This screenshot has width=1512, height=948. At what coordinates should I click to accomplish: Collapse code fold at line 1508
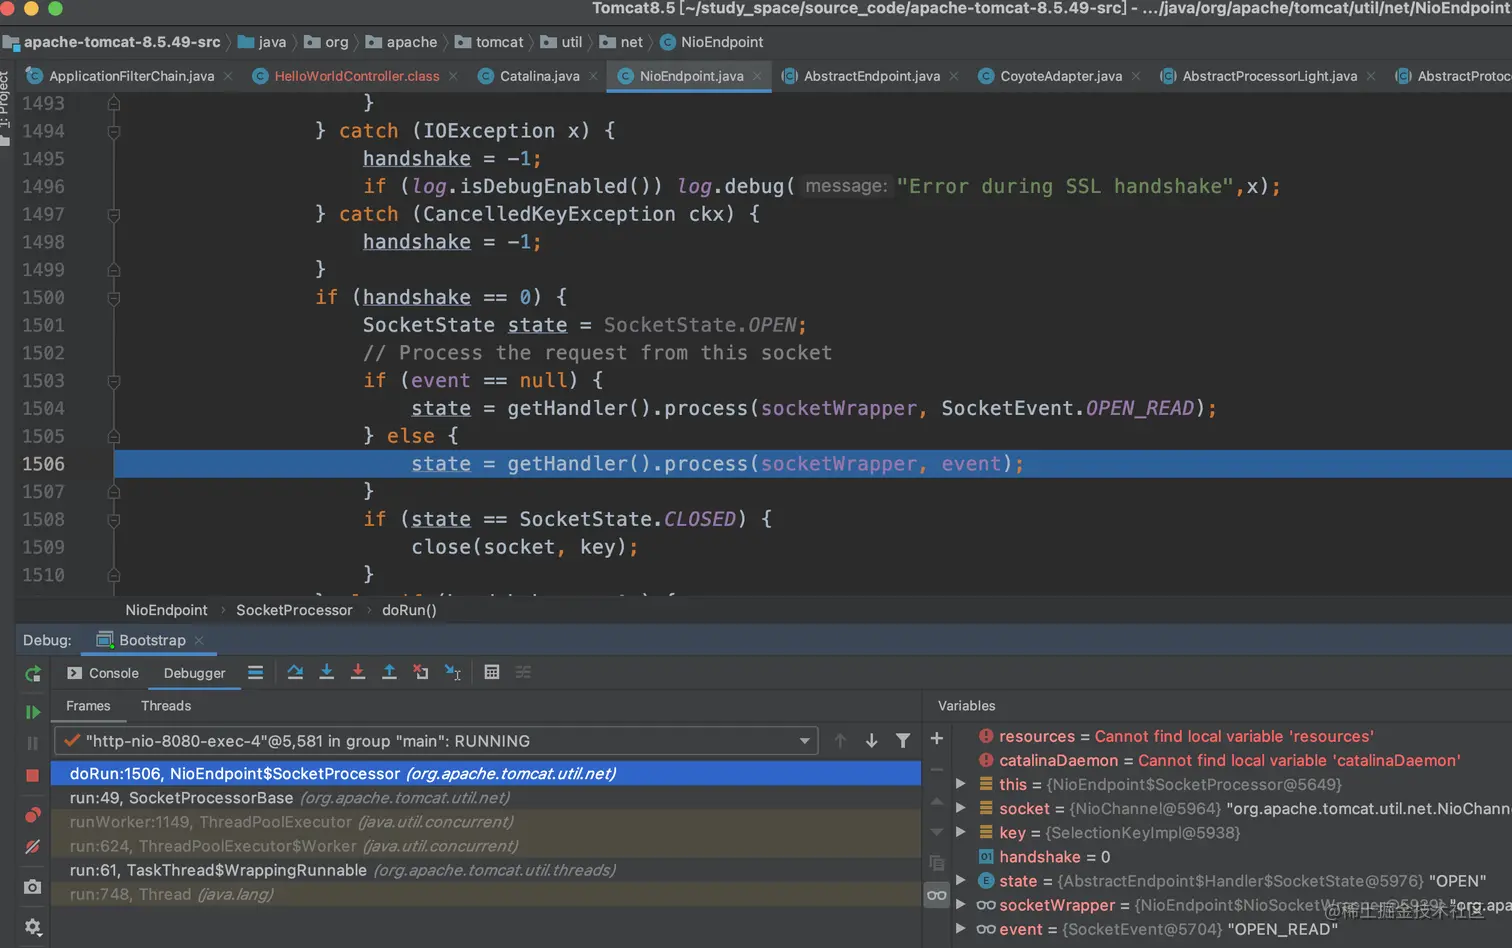(x=114, y=520)
